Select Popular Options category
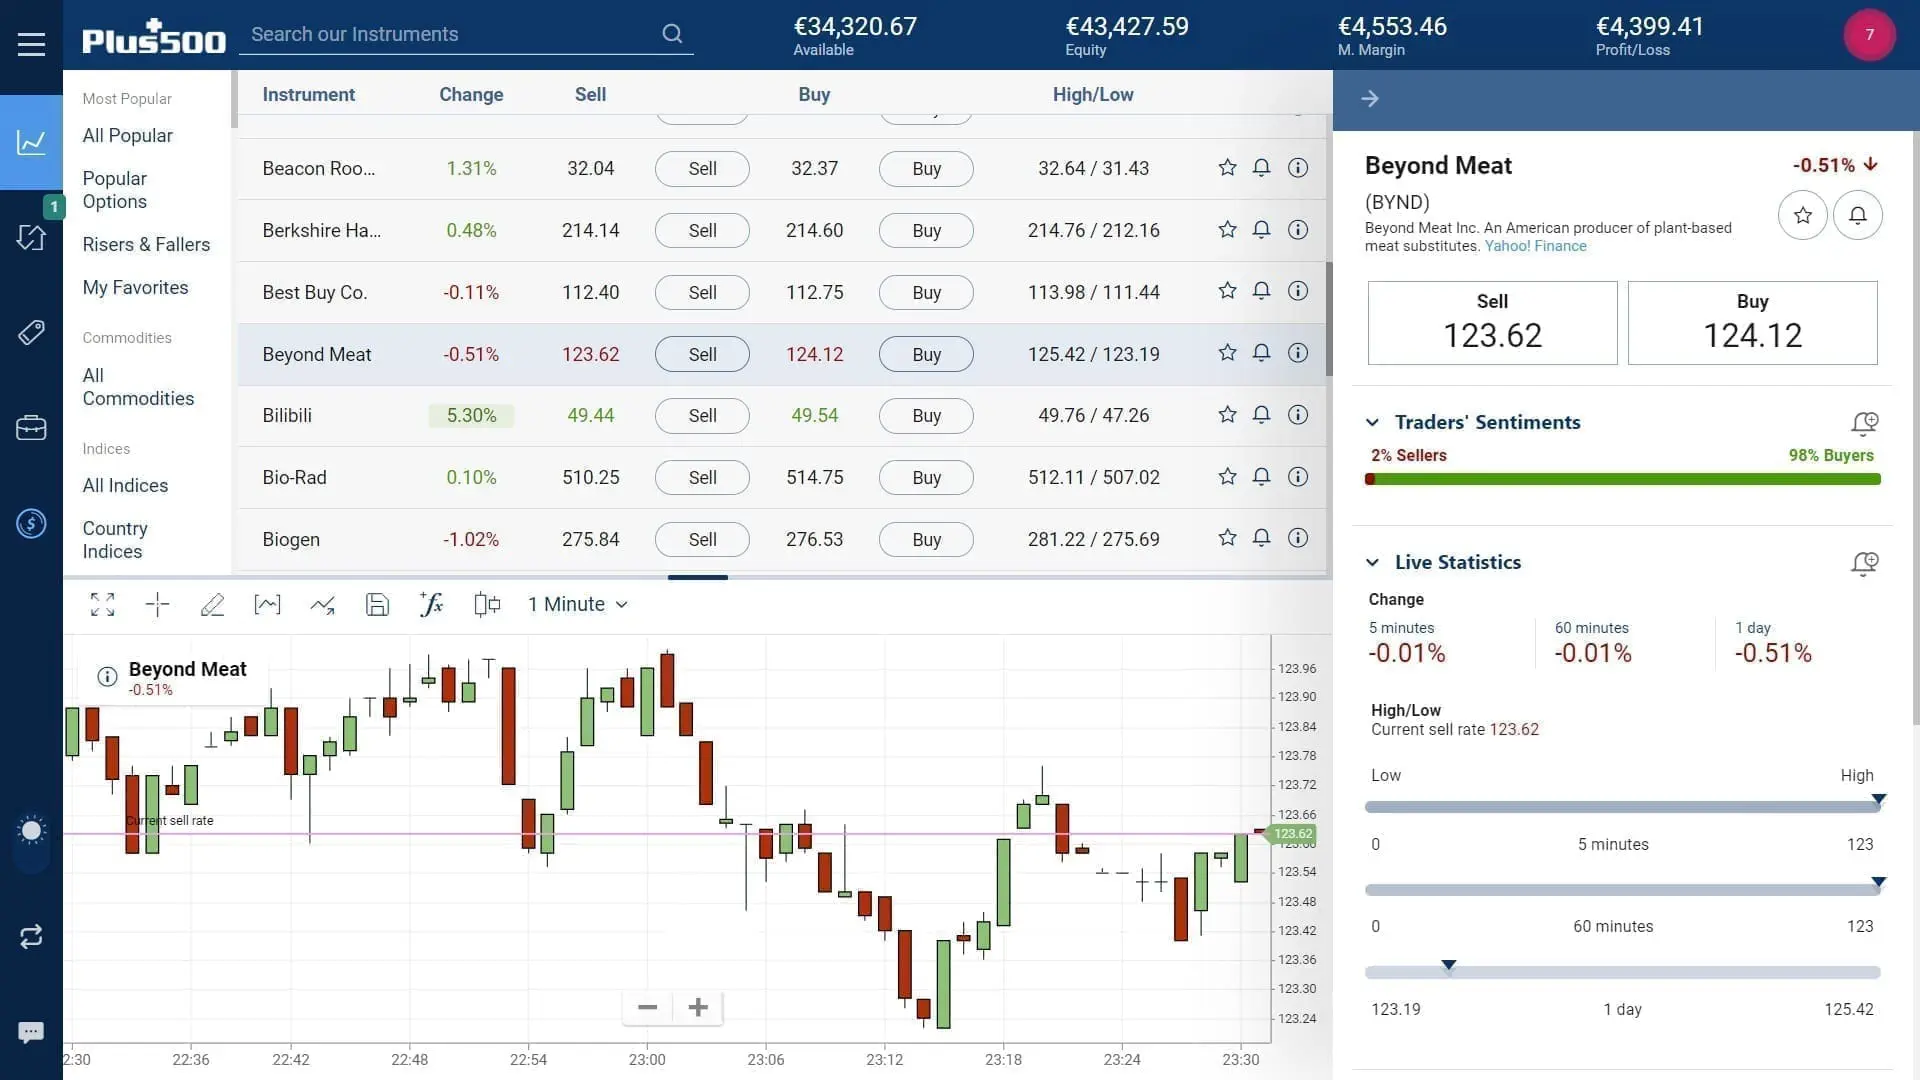This screenshot has width=1920, height=1080. point(115,190)
